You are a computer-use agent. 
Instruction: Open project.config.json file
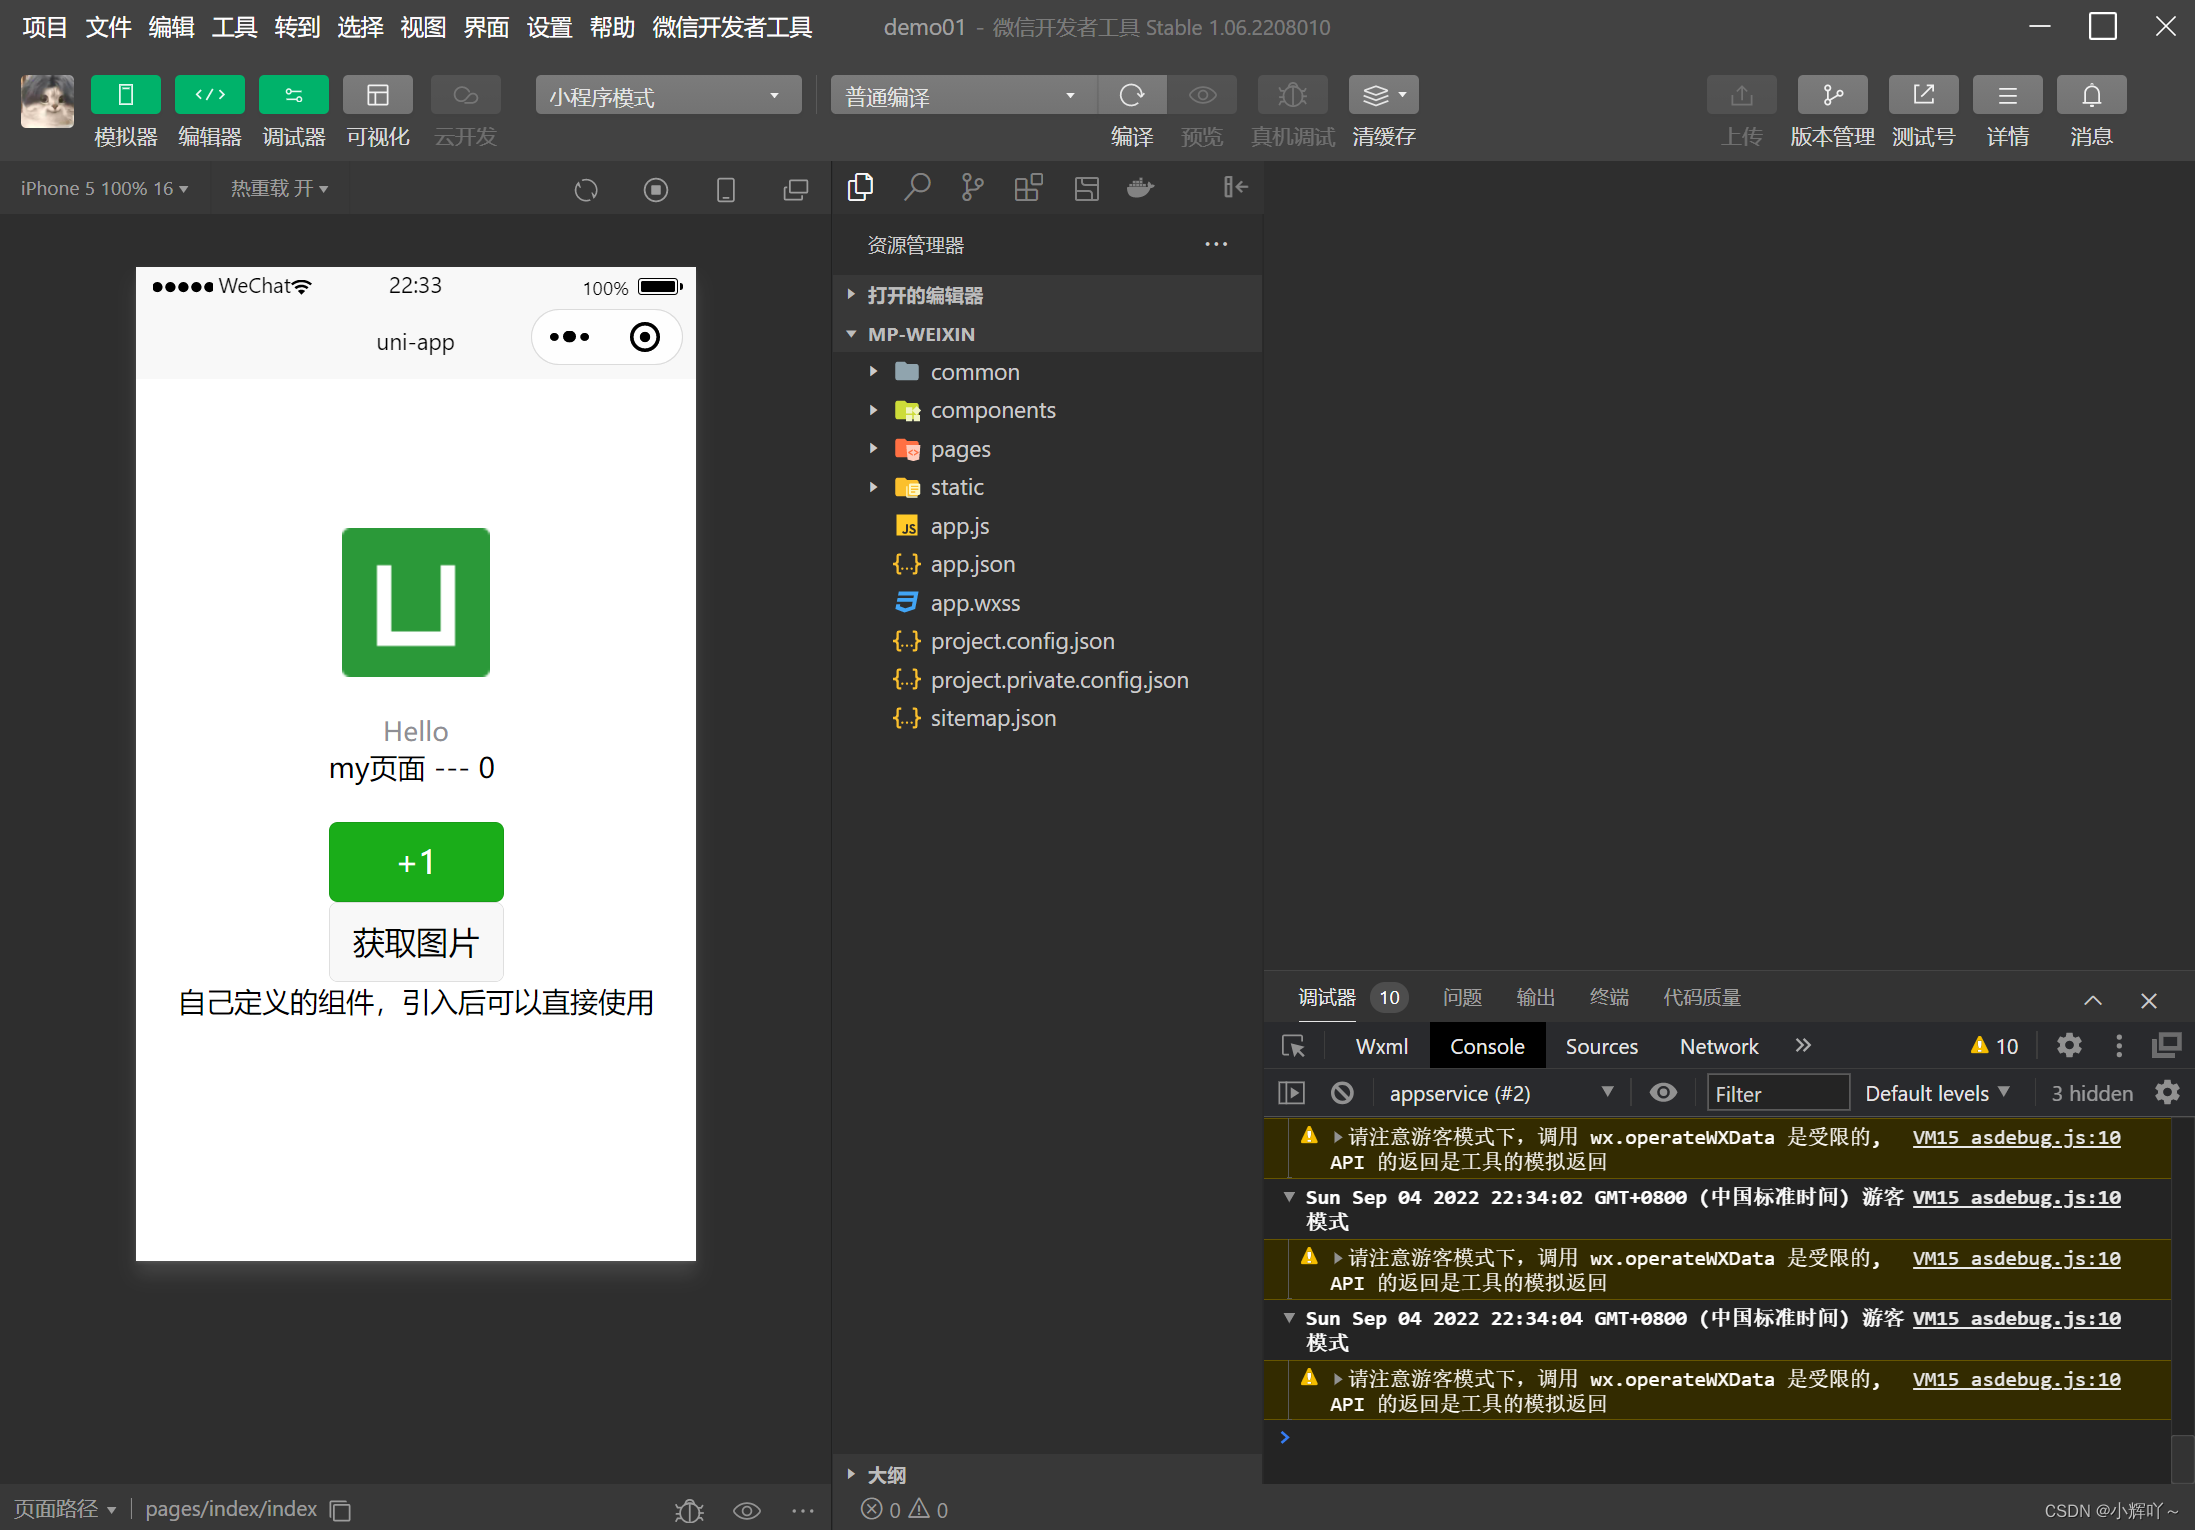[1047, 641]
